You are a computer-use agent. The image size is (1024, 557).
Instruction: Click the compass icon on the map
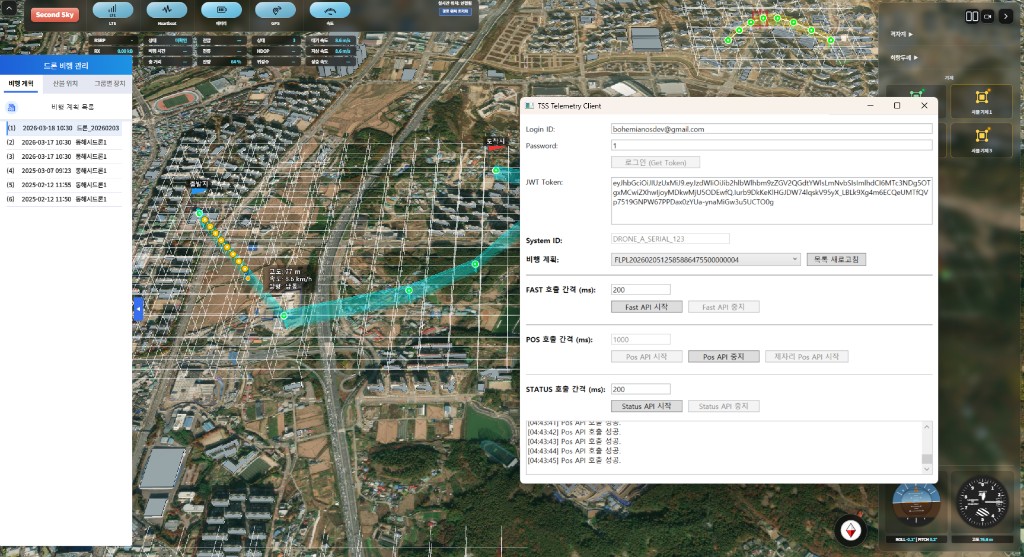click(x=851, y=530)
